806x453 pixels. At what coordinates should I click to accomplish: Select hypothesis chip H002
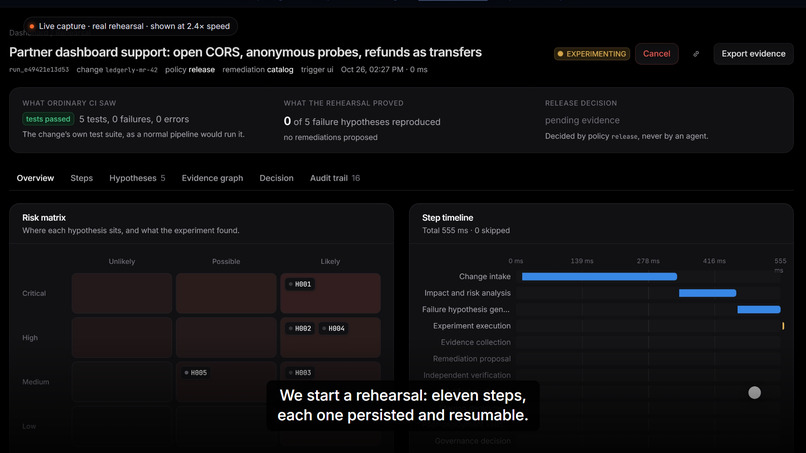[300, 328]
